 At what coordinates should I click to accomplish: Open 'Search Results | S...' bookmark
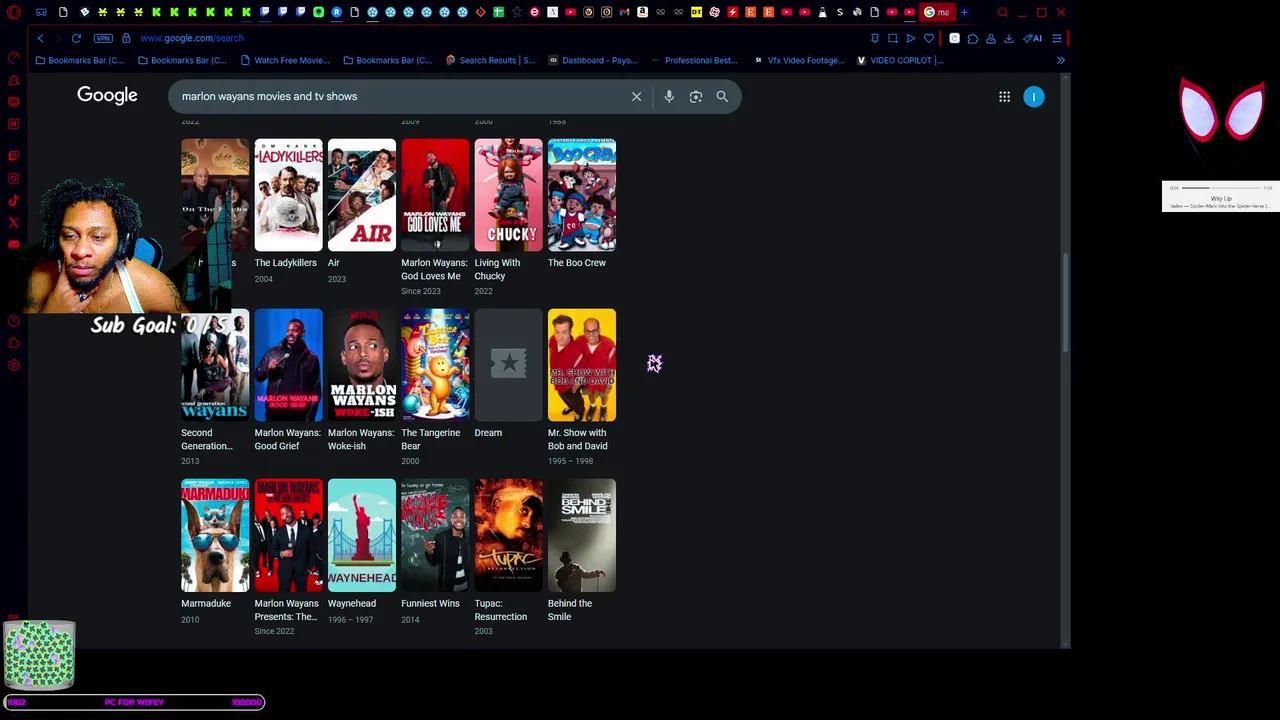pyautogui.click(x=490, y=60)
